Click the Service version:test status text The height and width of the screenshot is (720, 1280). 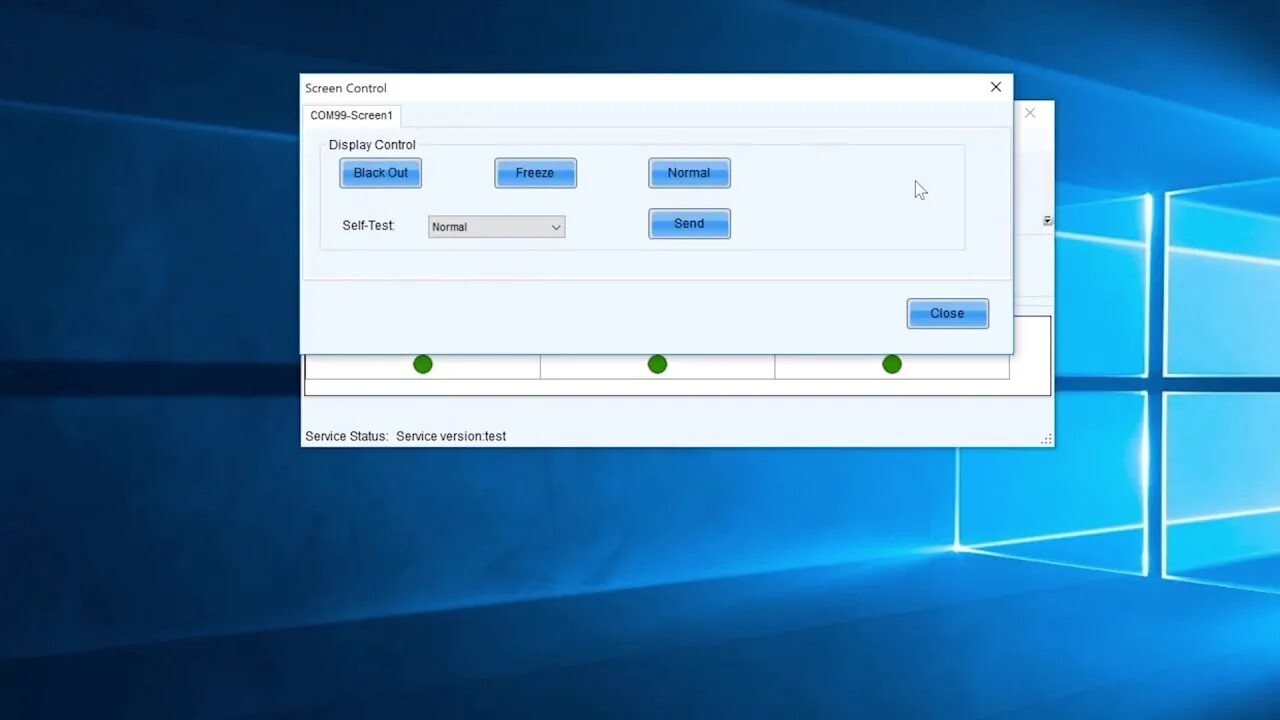(451, 436)
